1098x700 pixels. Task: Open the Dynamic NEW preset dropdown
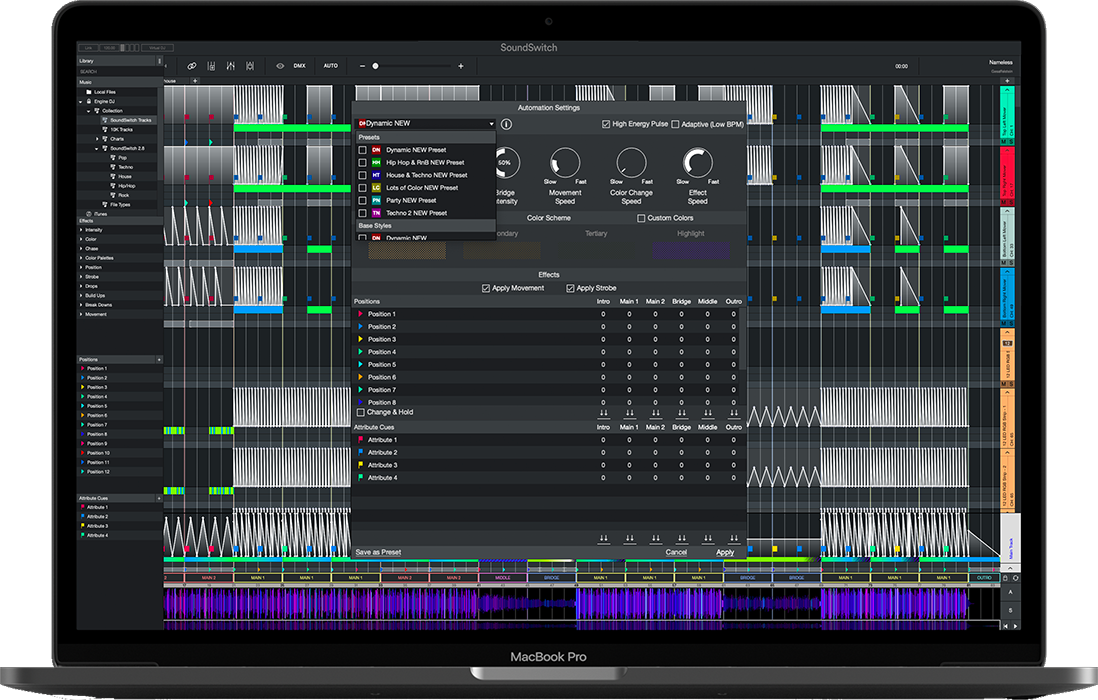click(426, 123)
